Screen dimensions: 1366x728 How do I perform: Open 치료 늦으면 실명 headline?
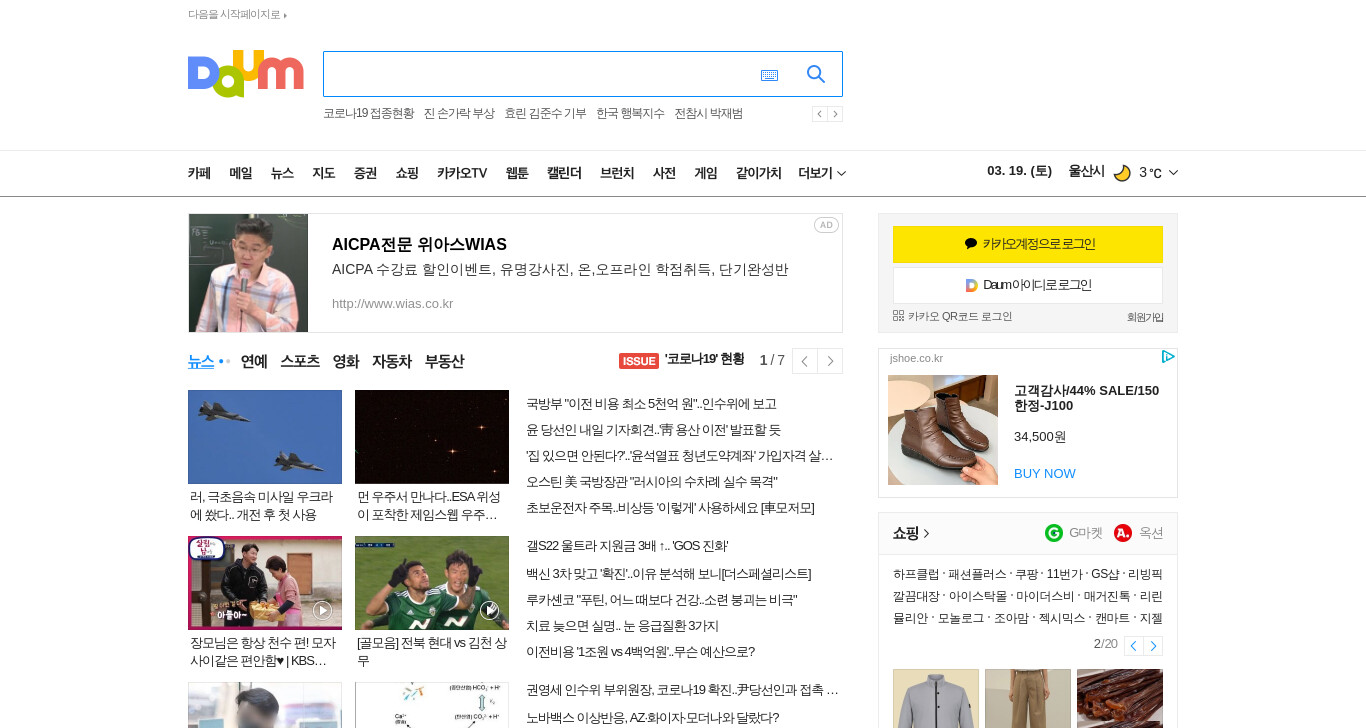coord(622,626)
